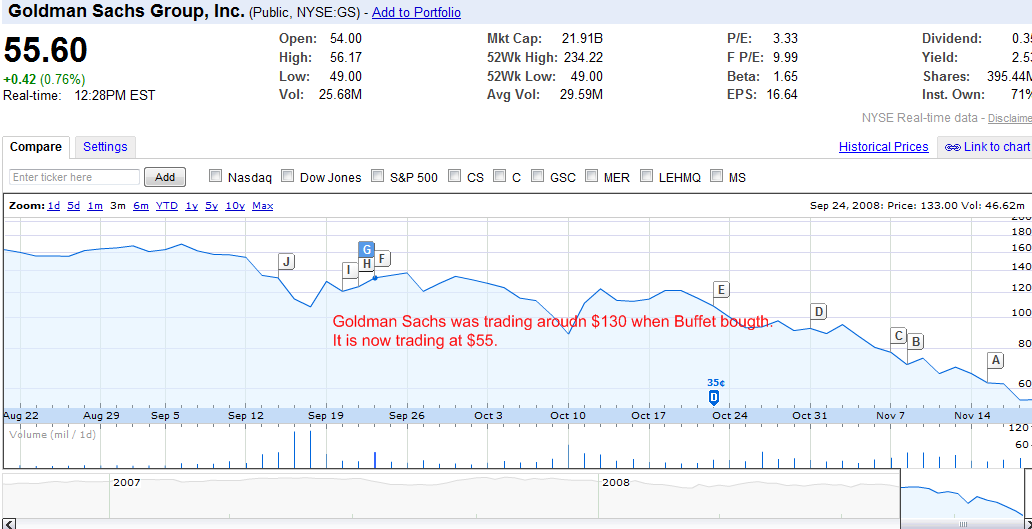Click the Mkt Cap value 21.91B
The image size is (1032, 529).
tap(582, 39)
